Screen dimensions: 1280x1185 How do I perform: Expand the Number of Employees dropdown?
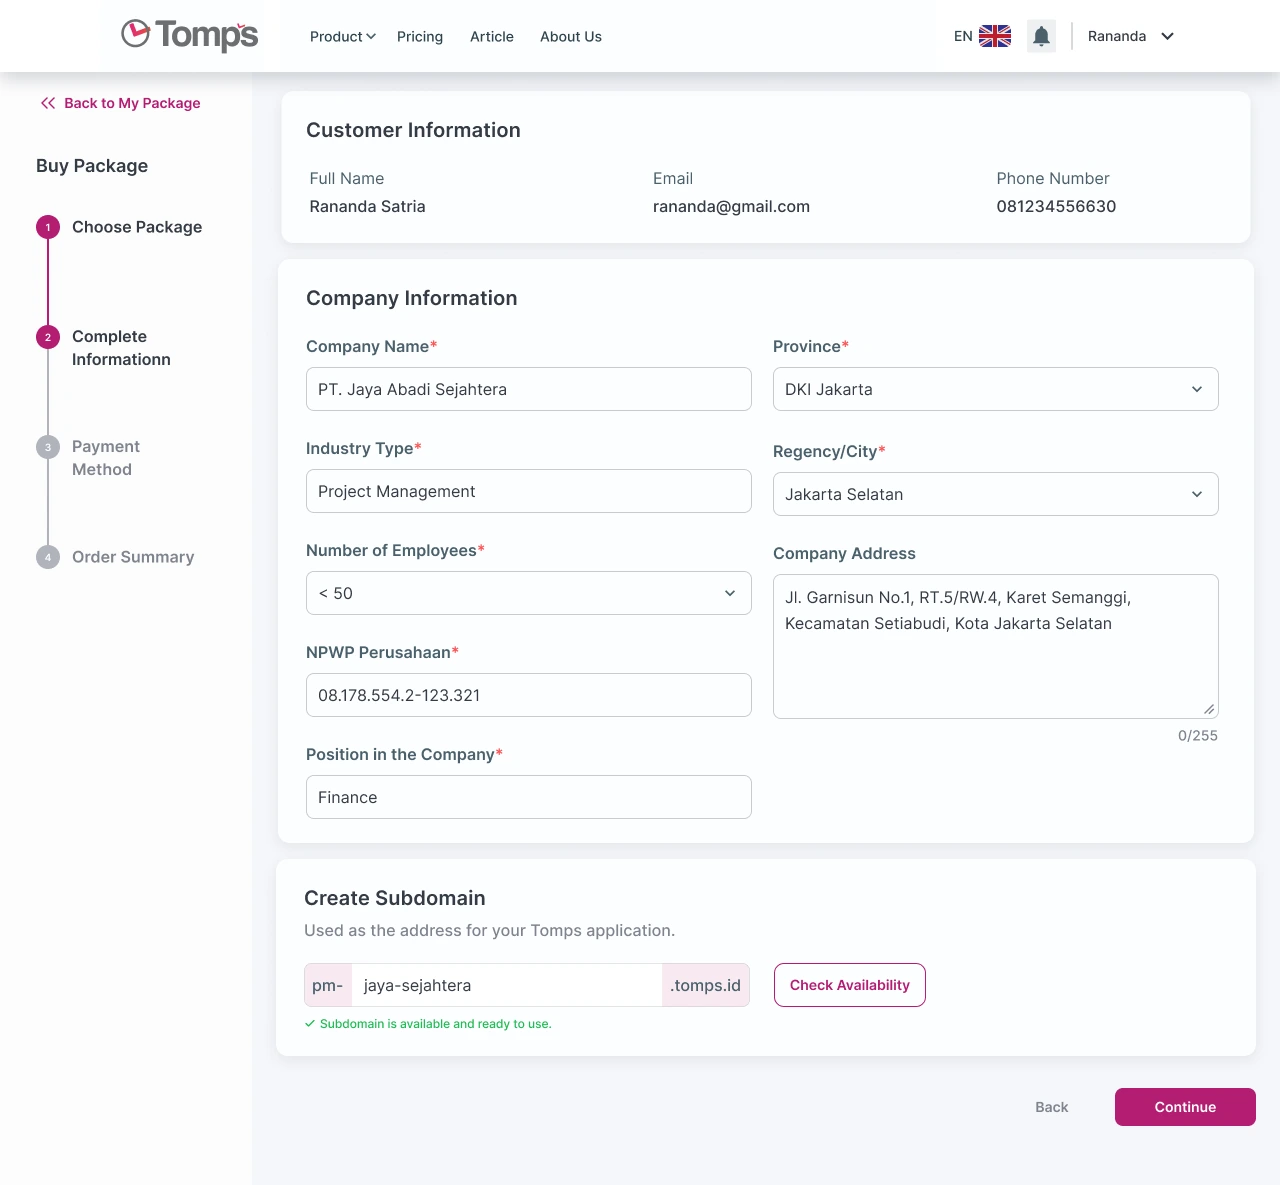point(528,593)
